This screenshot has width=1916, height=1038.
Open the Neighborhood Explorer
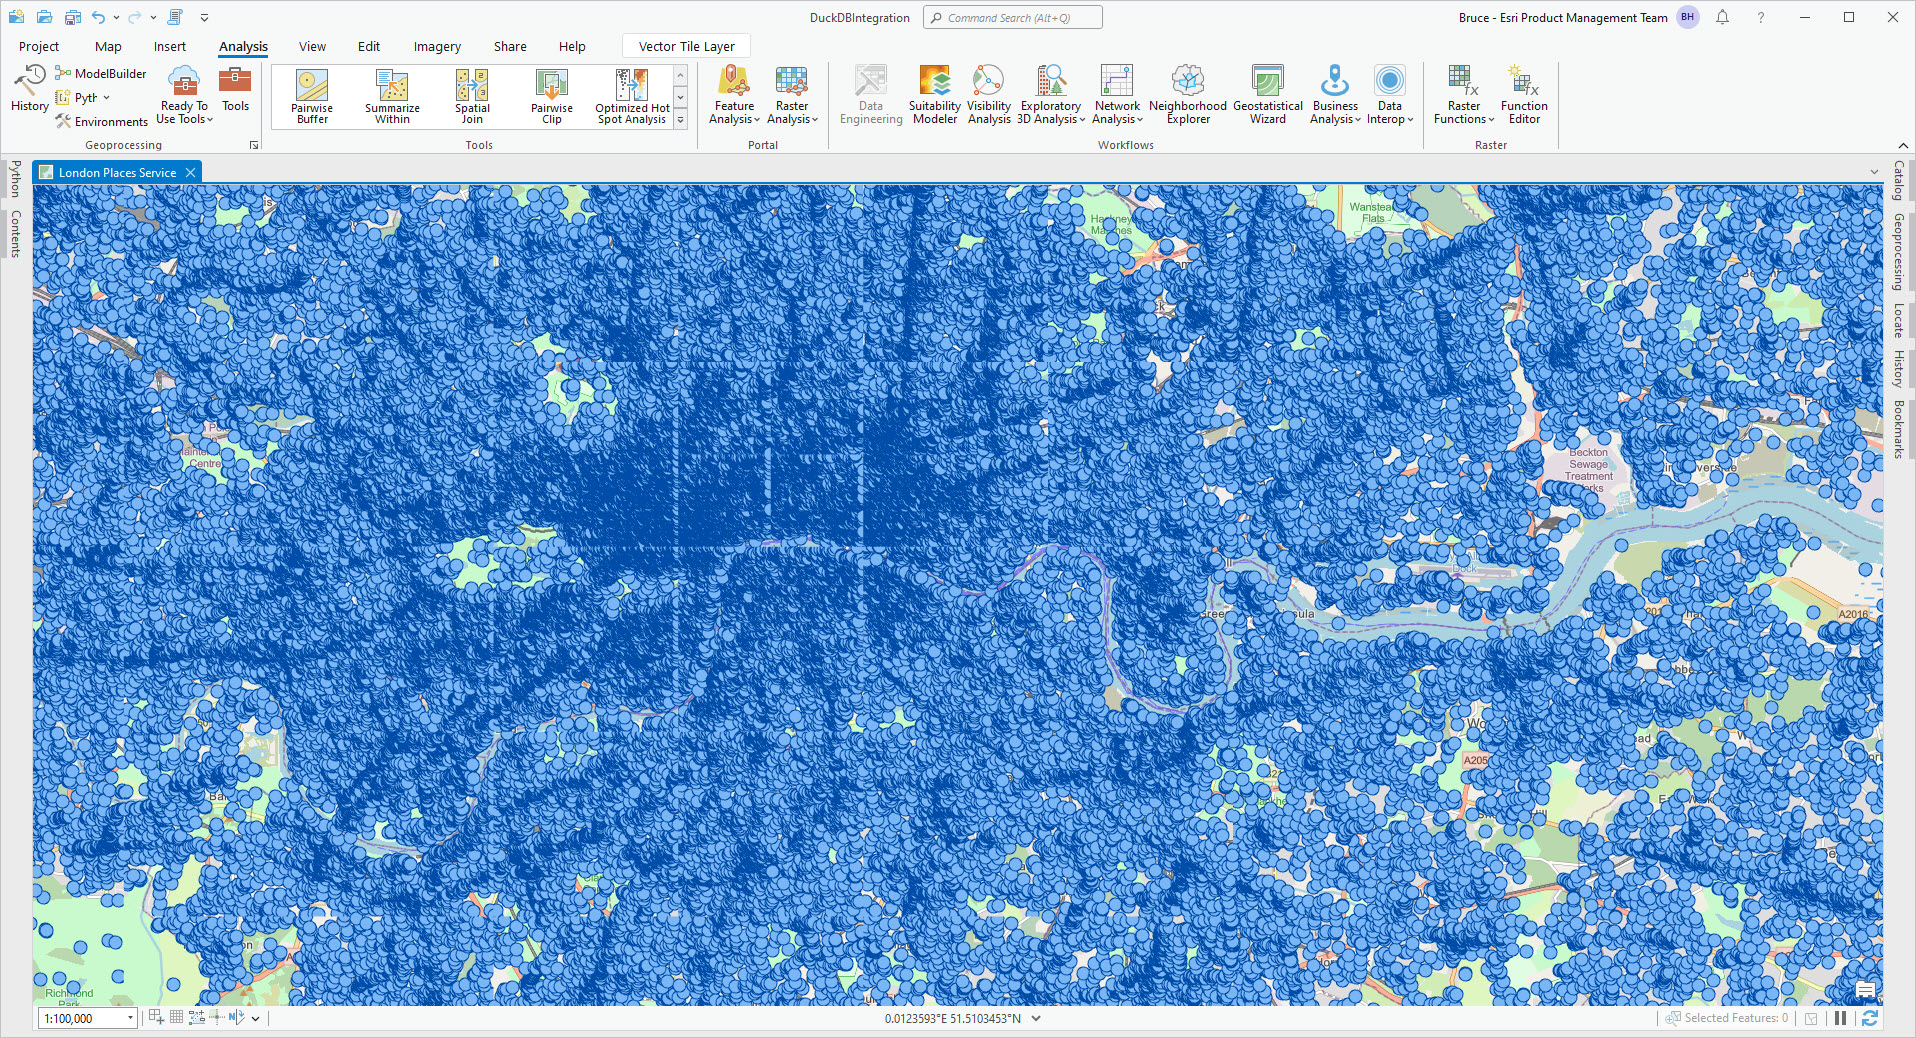[x=1186, y=95]
